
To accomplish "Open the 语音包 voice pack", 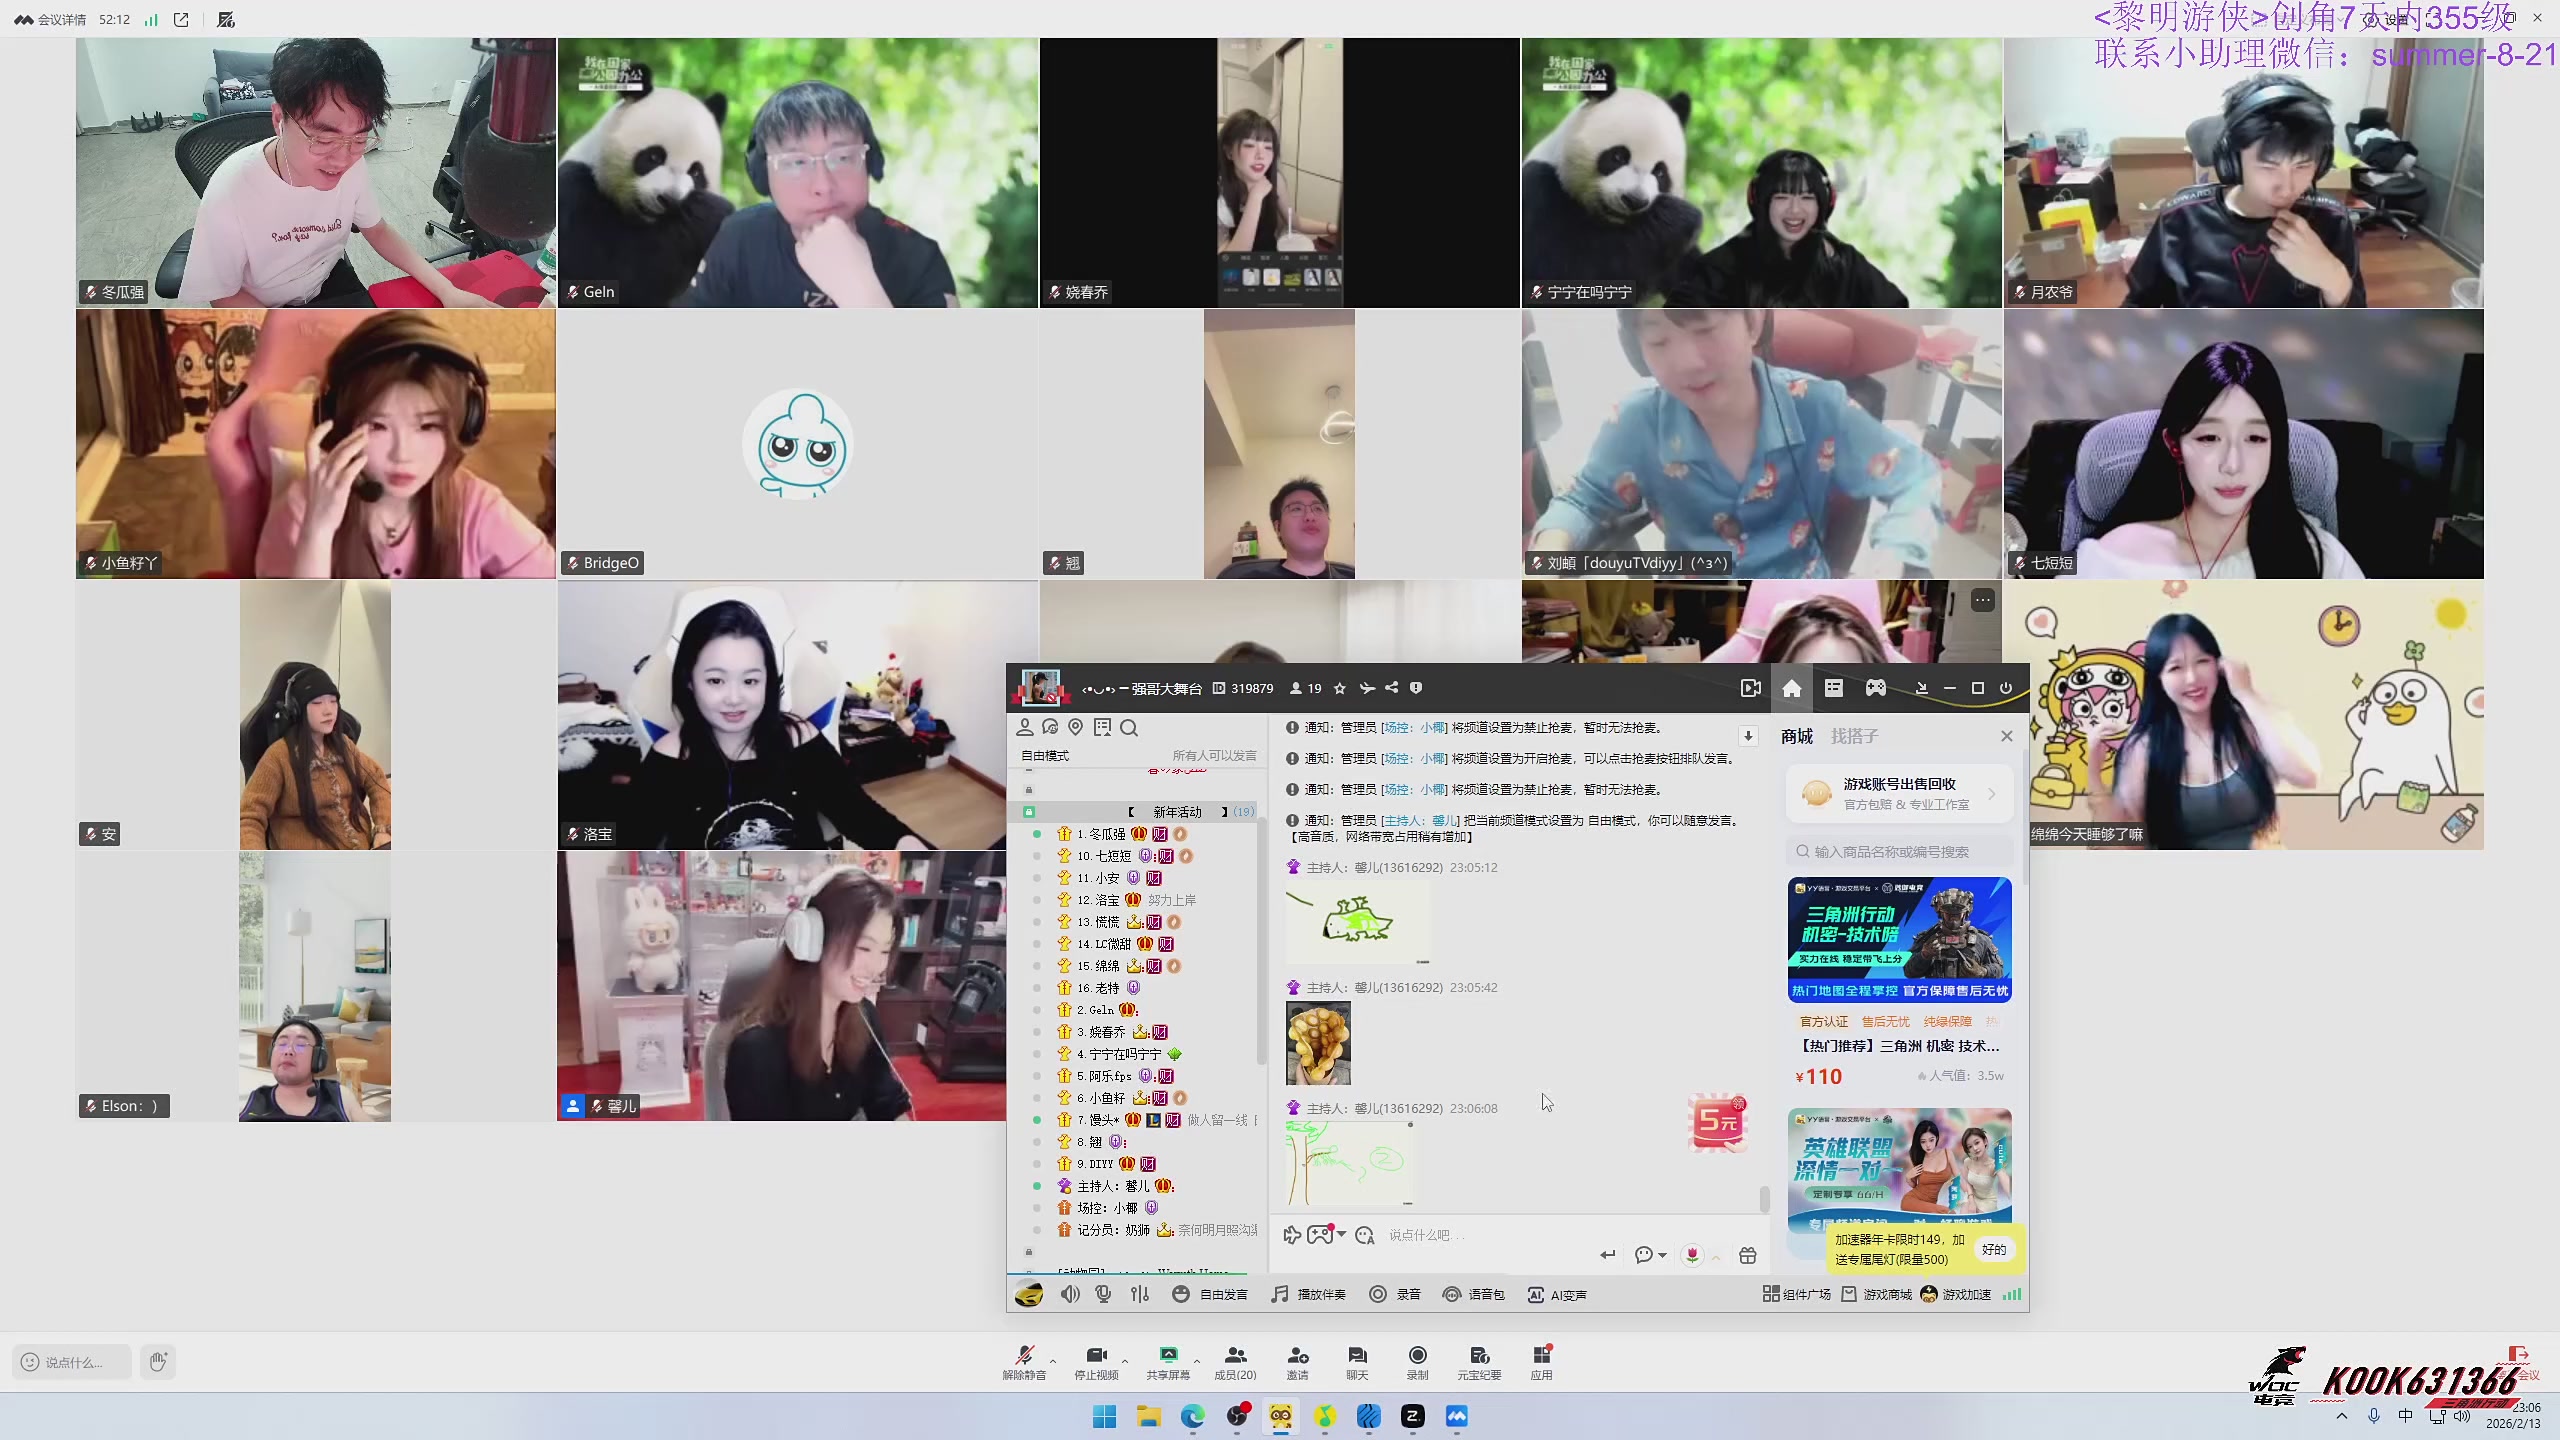I will (1452, 1294).
